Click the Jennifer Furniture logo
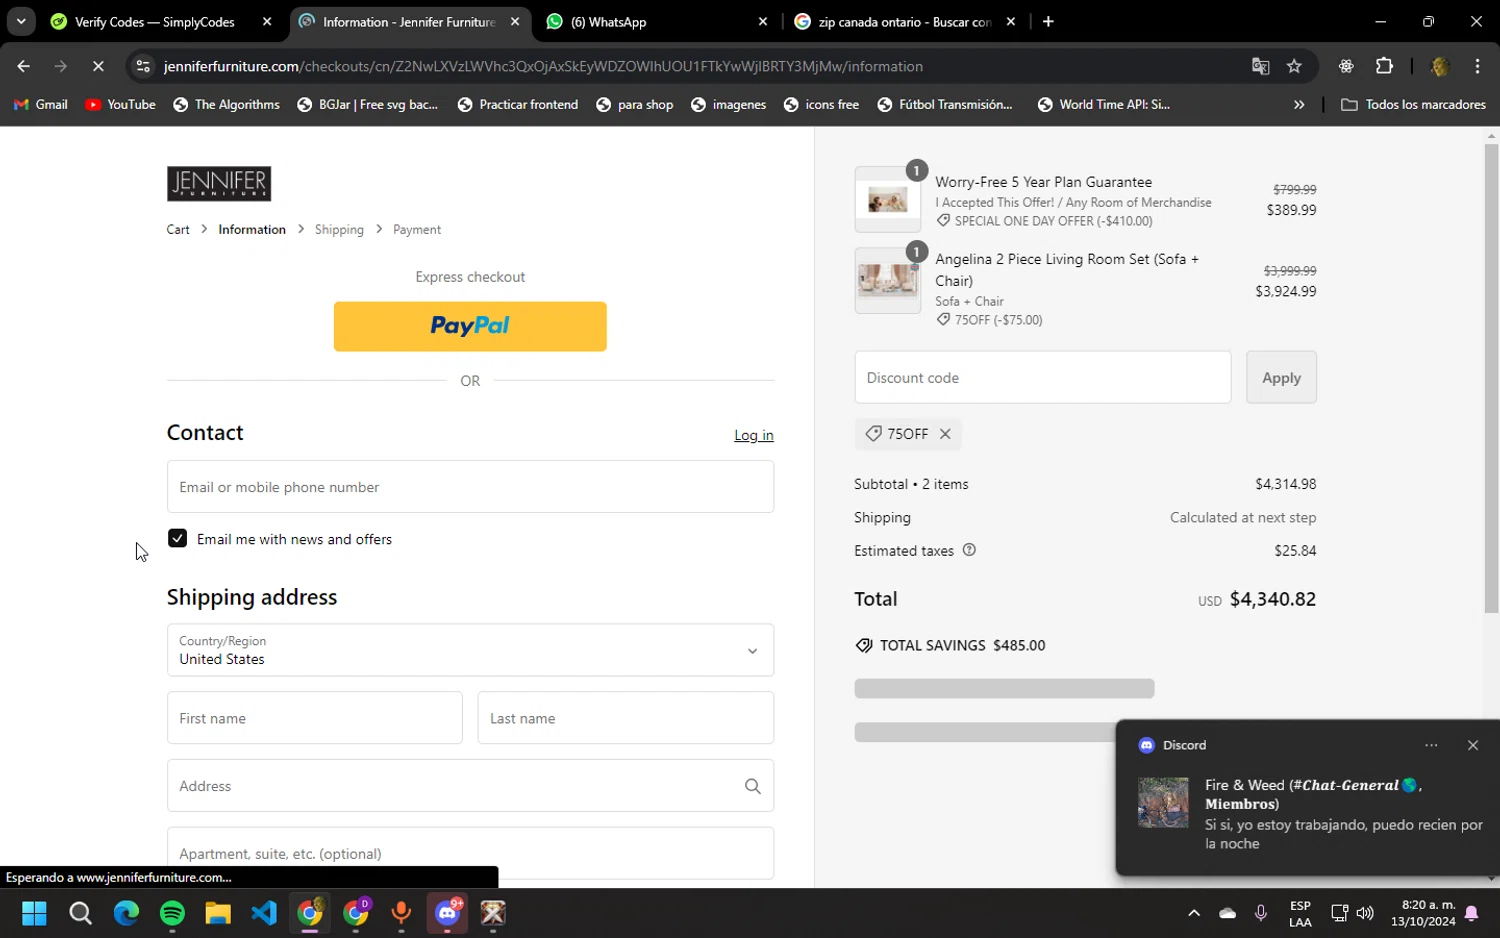Screen dimensions: 1500x938 click(x=219, y=184)
